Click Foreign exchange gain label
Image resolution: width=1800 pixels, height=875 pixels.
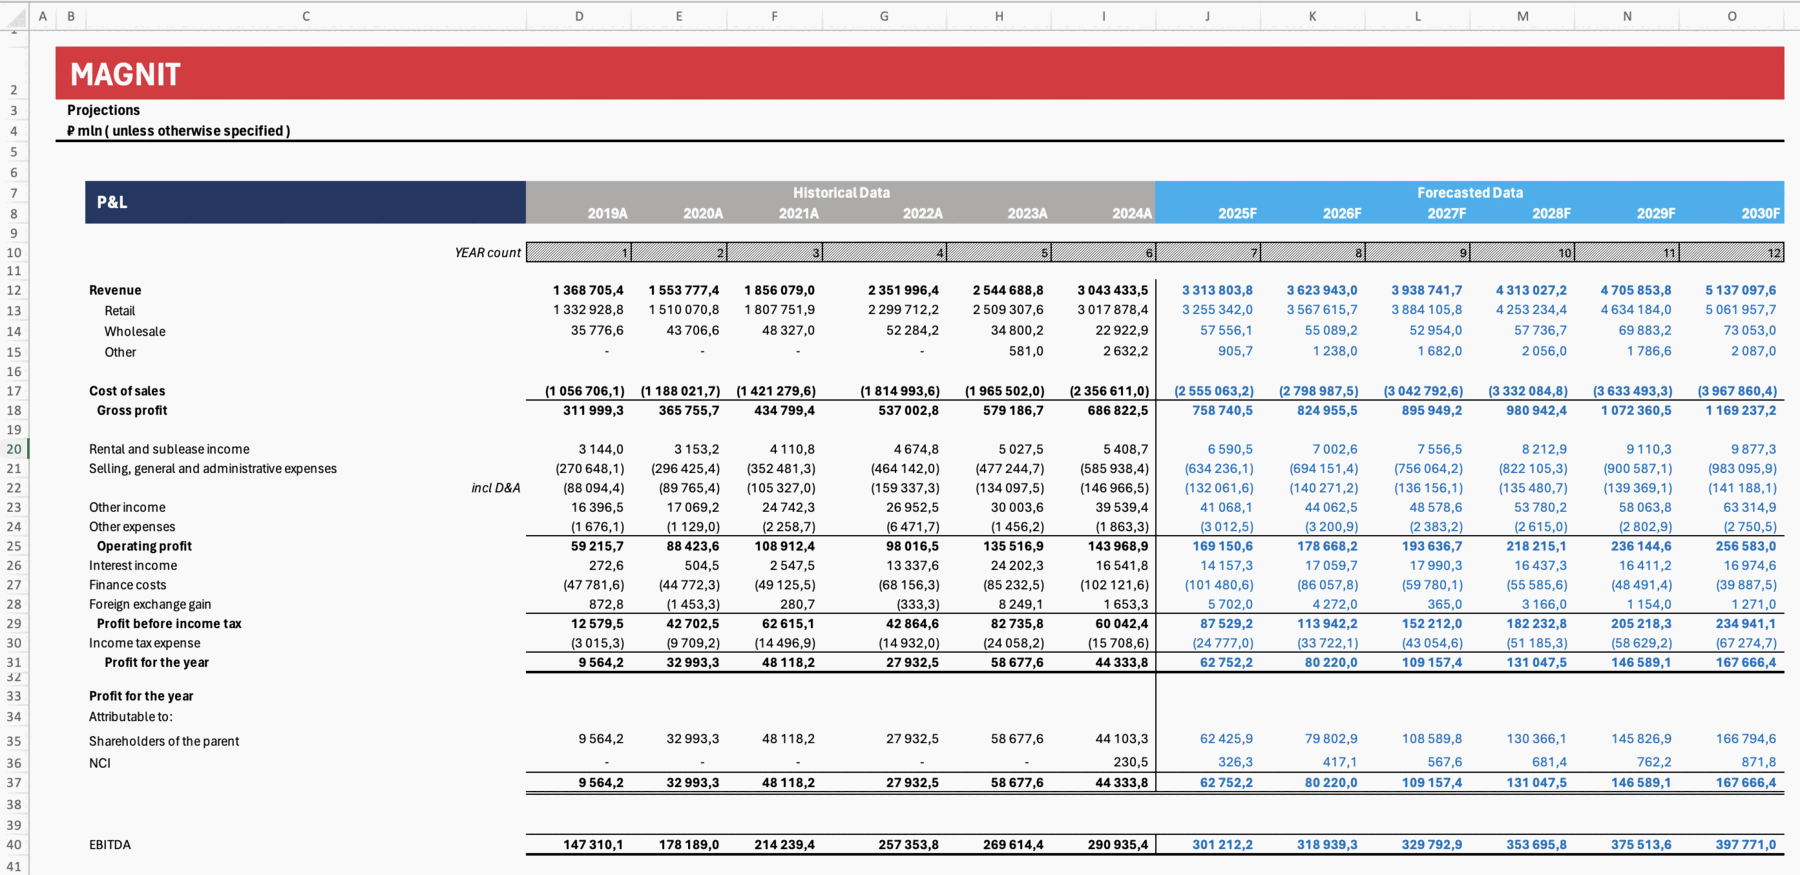[x=150, y=604]
